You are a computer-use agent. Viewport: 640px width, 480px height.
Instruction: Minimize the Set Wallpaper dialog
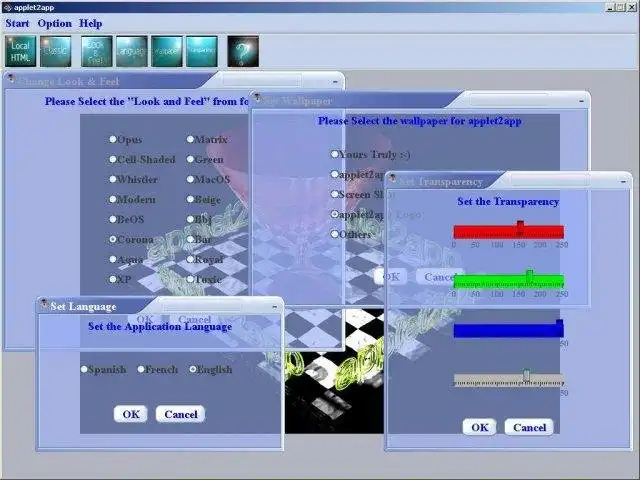582,100
